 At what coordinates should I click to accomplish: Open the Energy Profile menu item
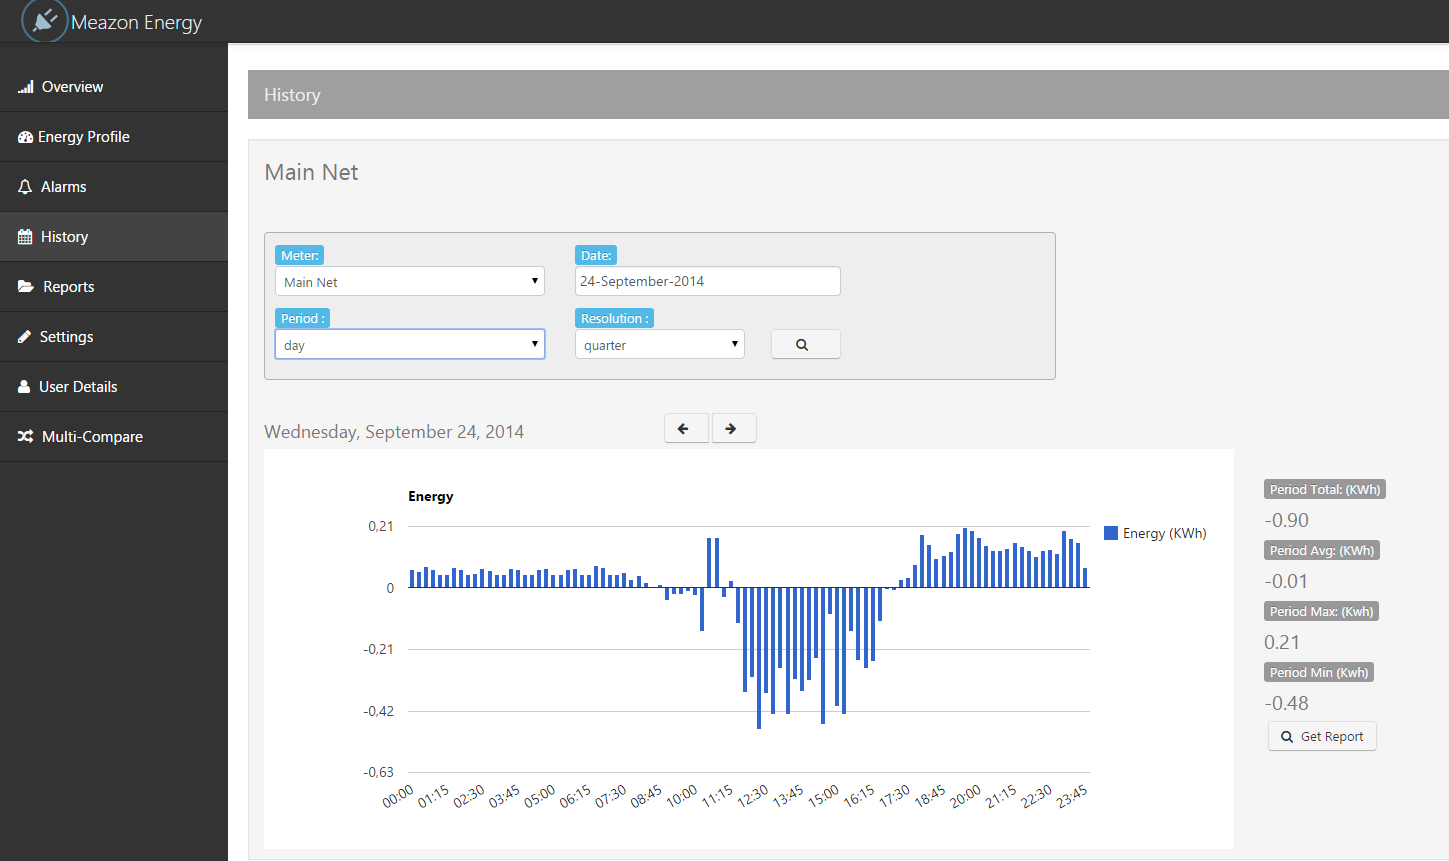click(114, 137)
